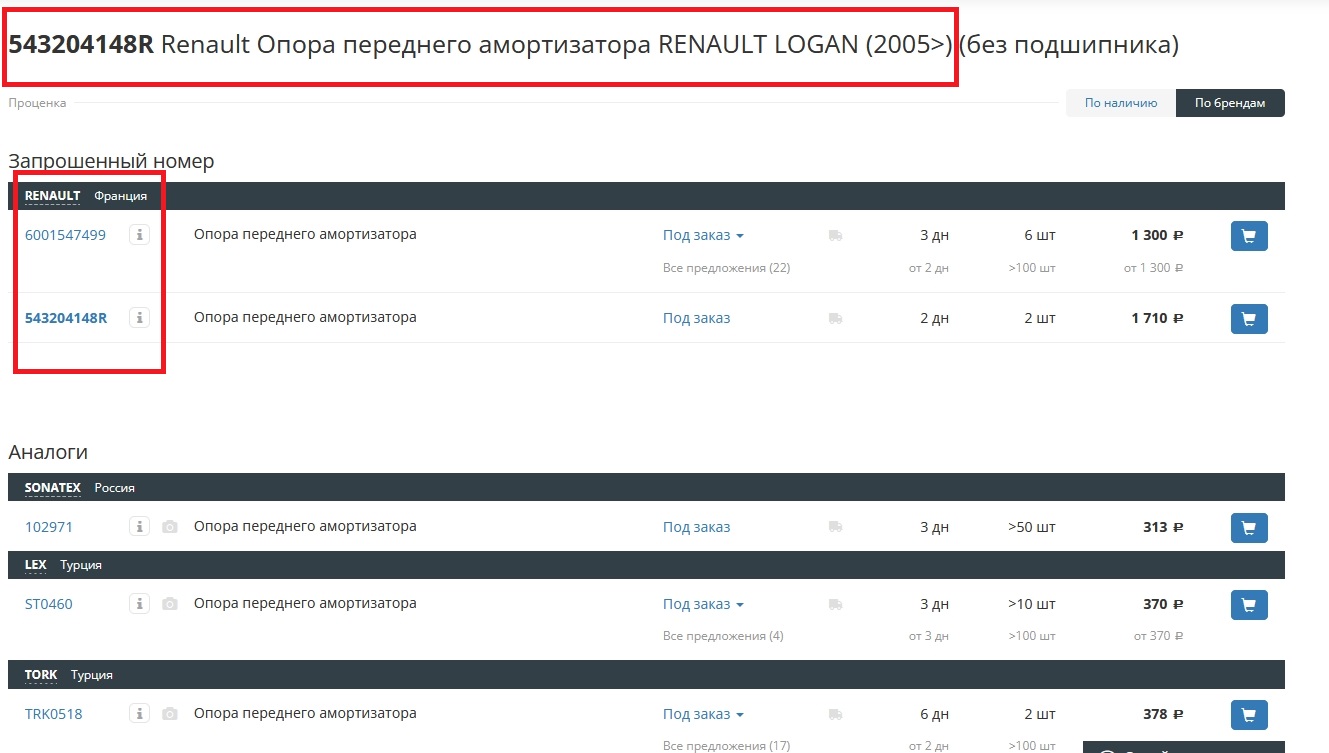Screen dimensions: 1329x753
Task: Click price 378 ₽
Action: point(1163,714)
